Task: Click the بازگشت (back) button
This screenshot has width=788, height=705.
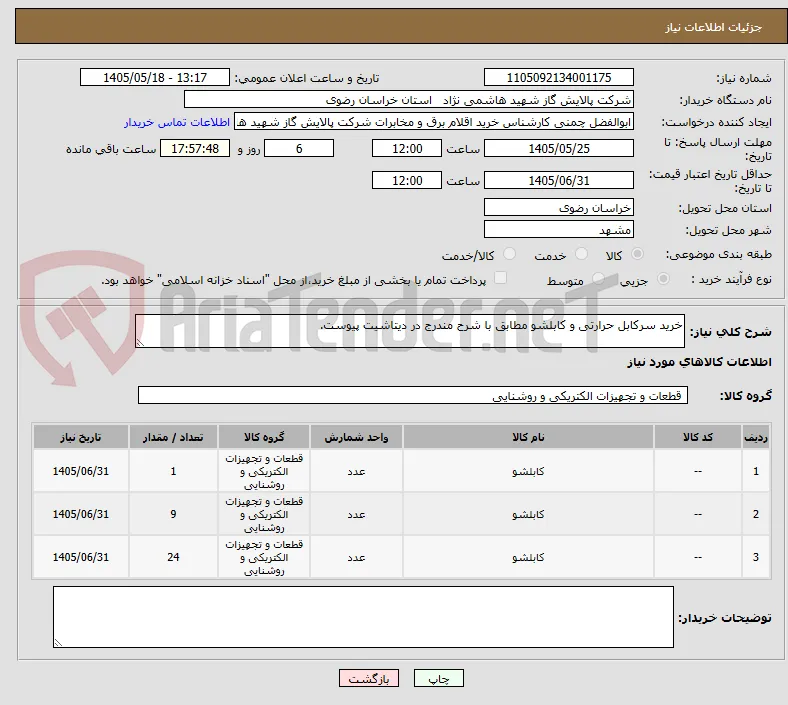Action: click(369, 678)
